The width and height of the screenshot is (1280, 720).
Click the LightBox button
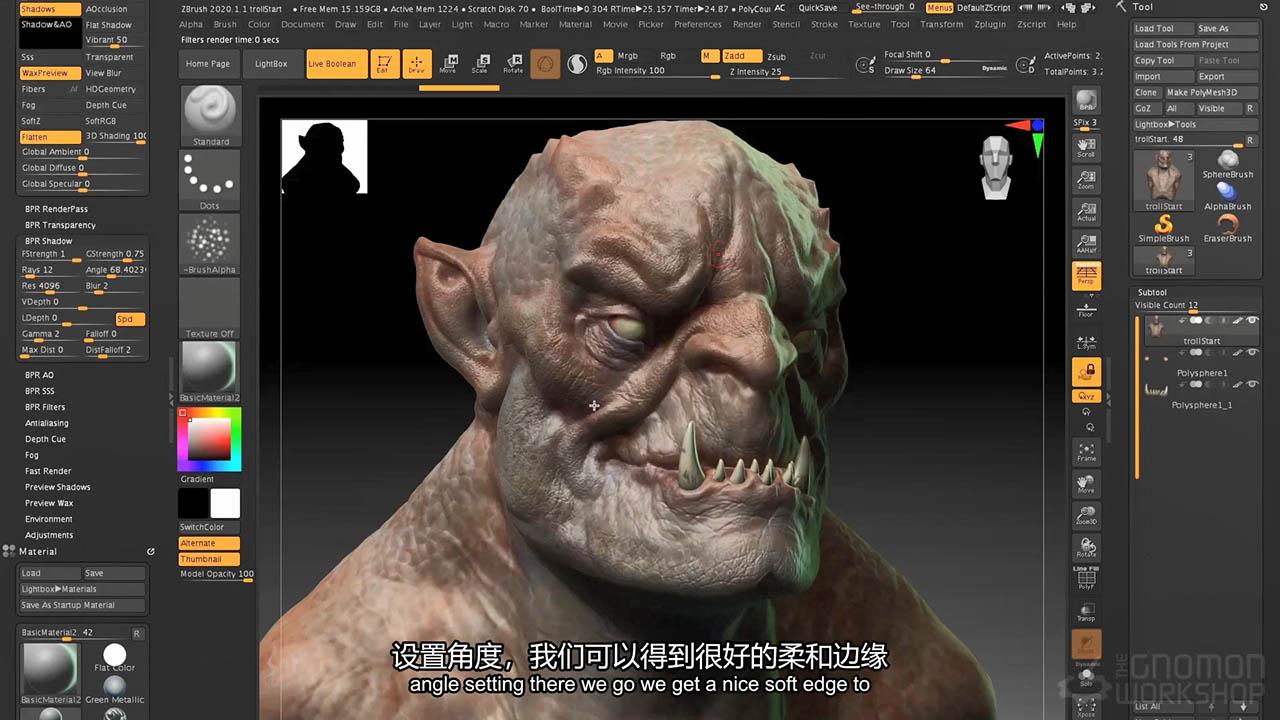click(271, 64)
